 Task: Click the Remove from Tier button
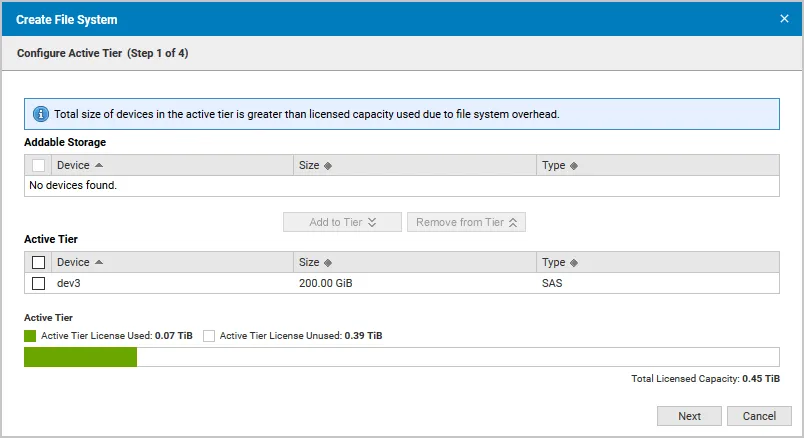coord(466,222)
